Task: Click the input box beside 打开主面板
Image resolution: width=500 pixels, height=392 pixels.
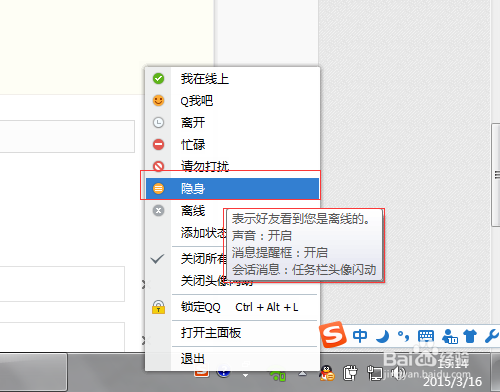Action: [62, 337]
